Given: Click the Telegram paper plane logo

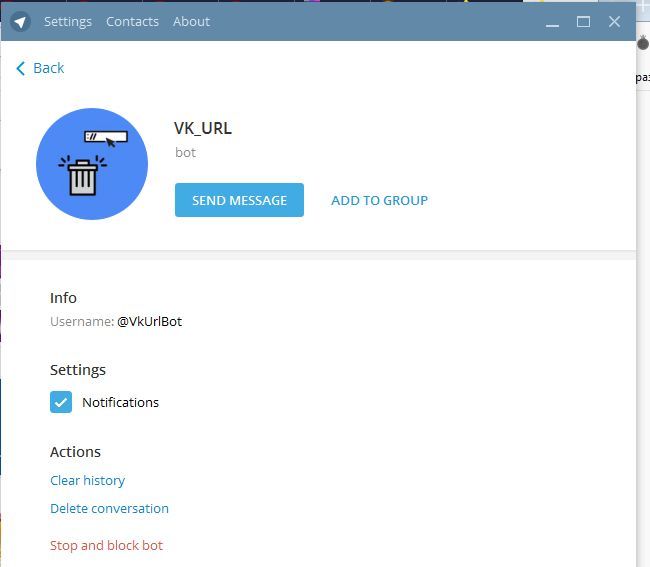Looking at the screenshot, I should 20,22.
